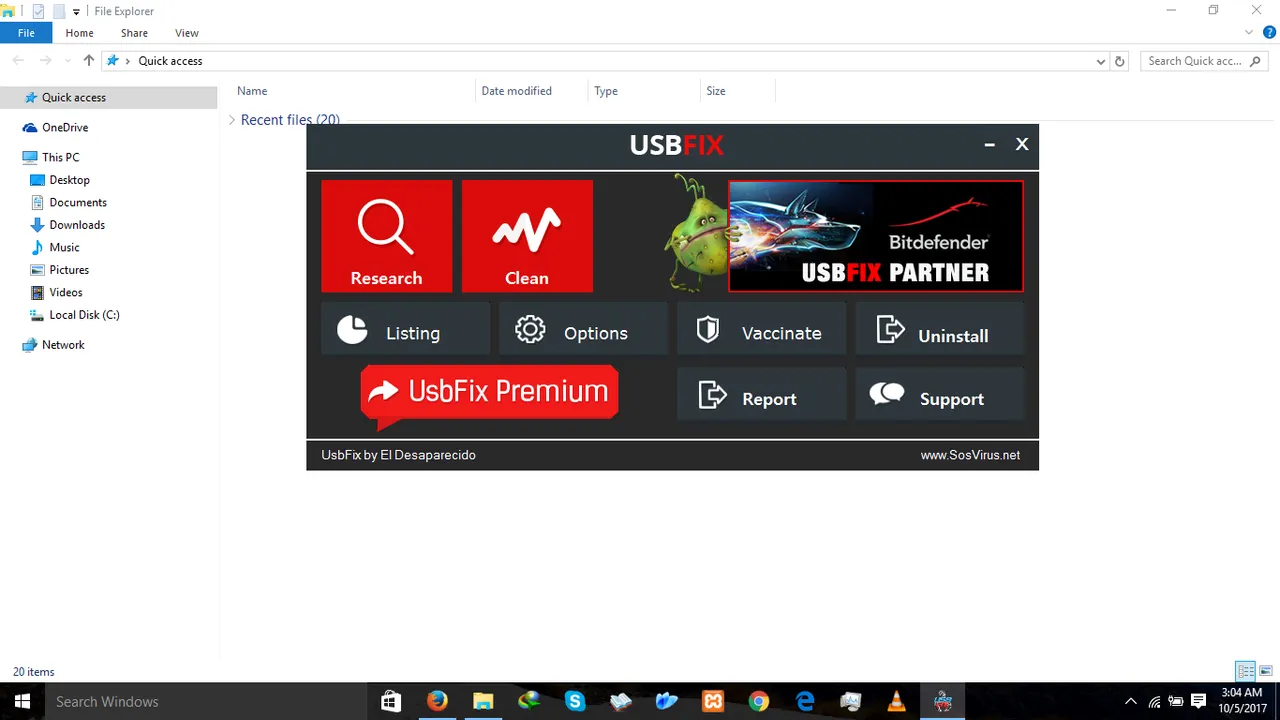Open the Report button in UsbFix

coord(761,395)
